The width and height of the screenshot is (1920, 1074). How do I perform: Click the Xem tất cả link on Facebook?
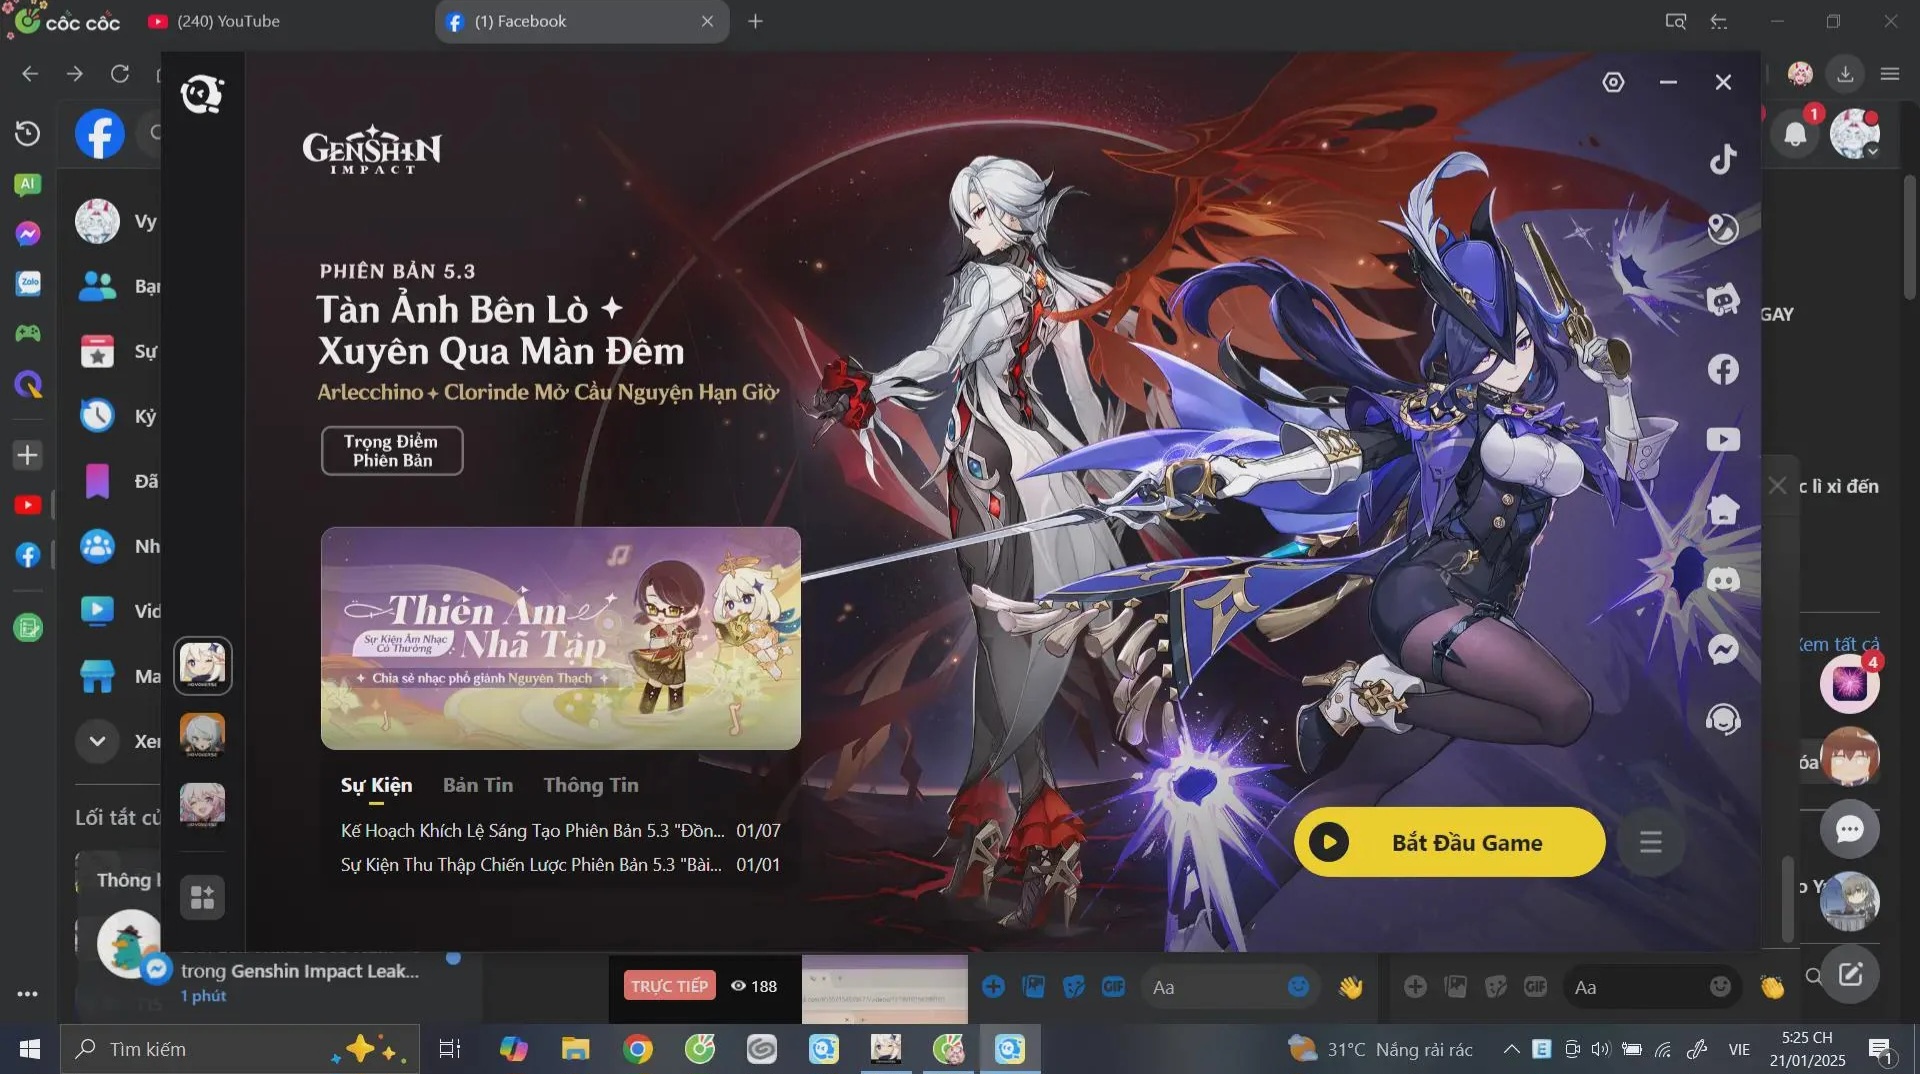point(1838,644)
